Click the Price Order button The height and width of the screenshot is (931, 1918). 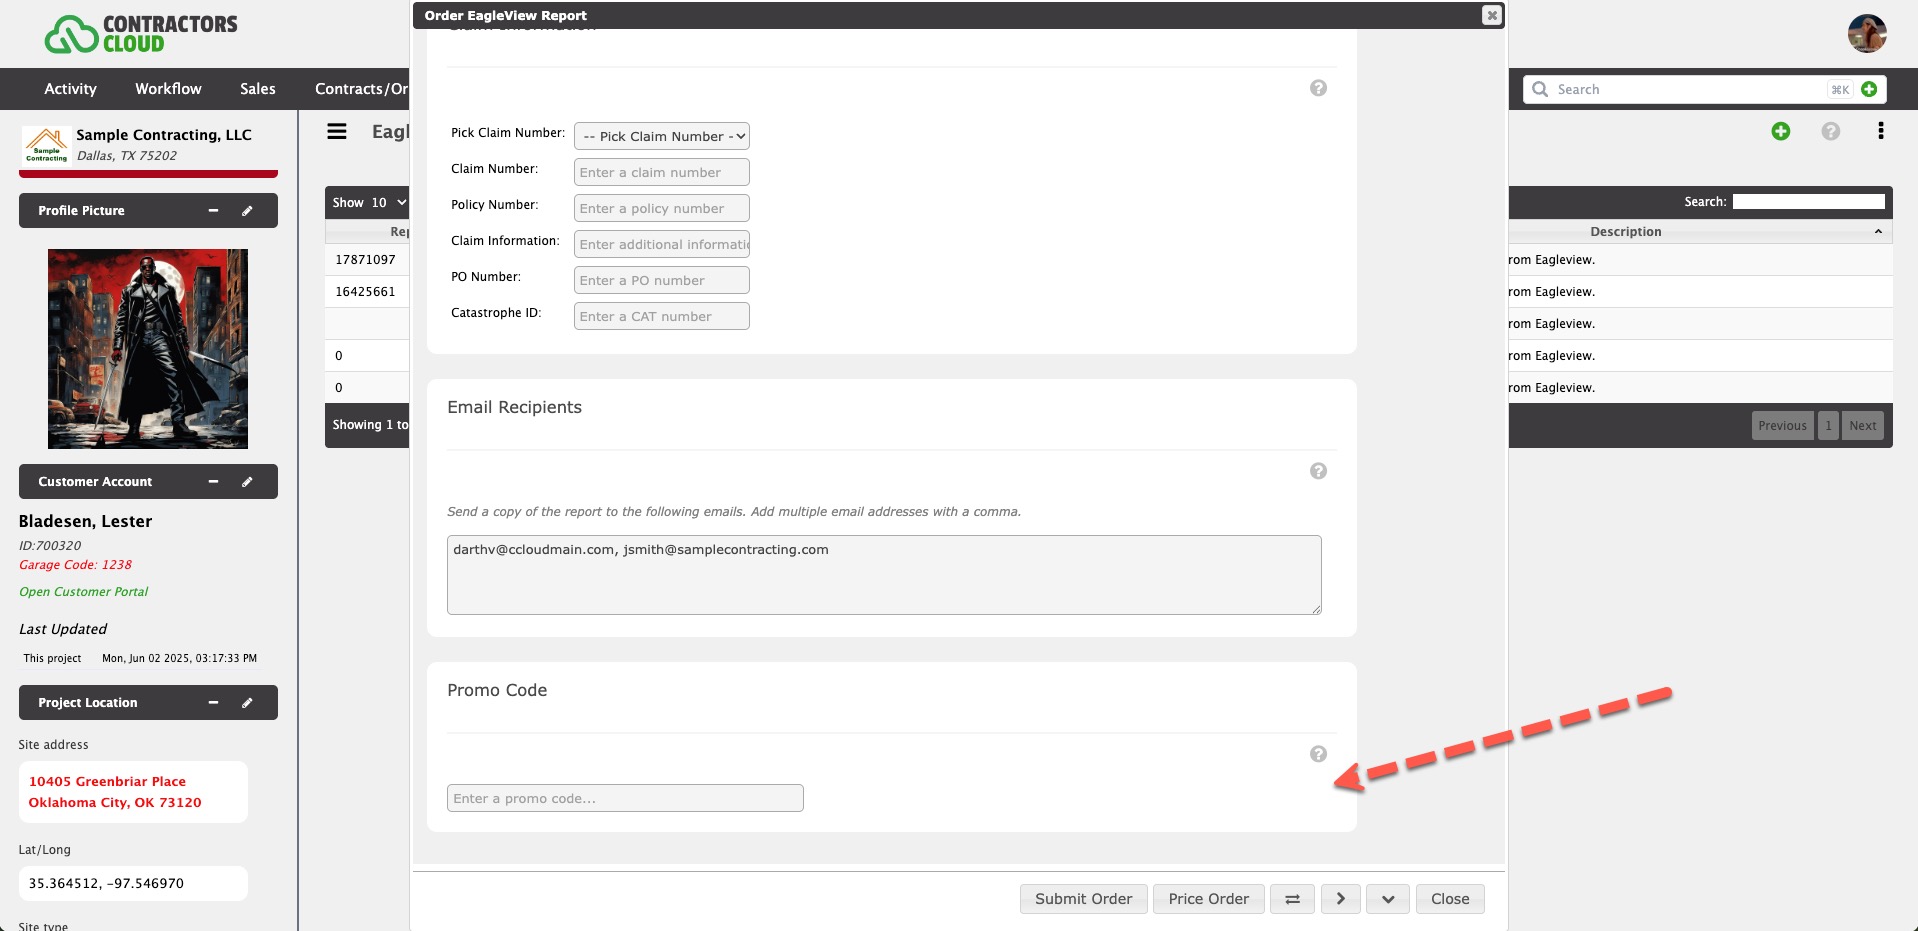click(1208, 899)
